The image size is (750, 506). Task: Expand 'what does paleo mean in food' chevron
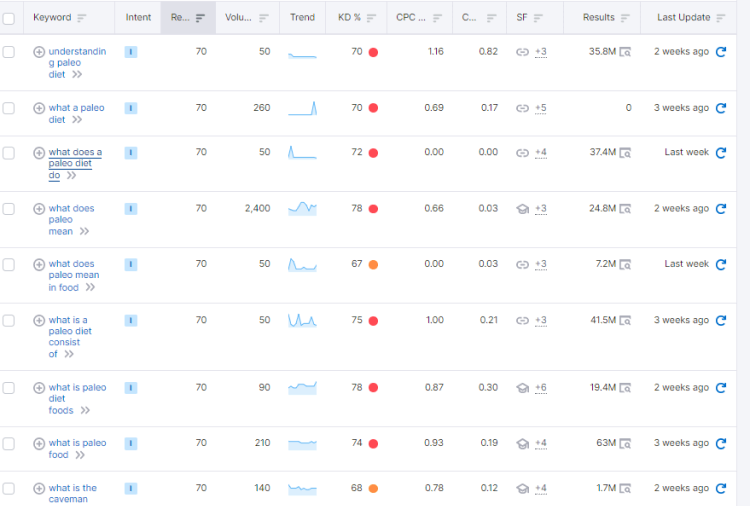tap(90, 287)
